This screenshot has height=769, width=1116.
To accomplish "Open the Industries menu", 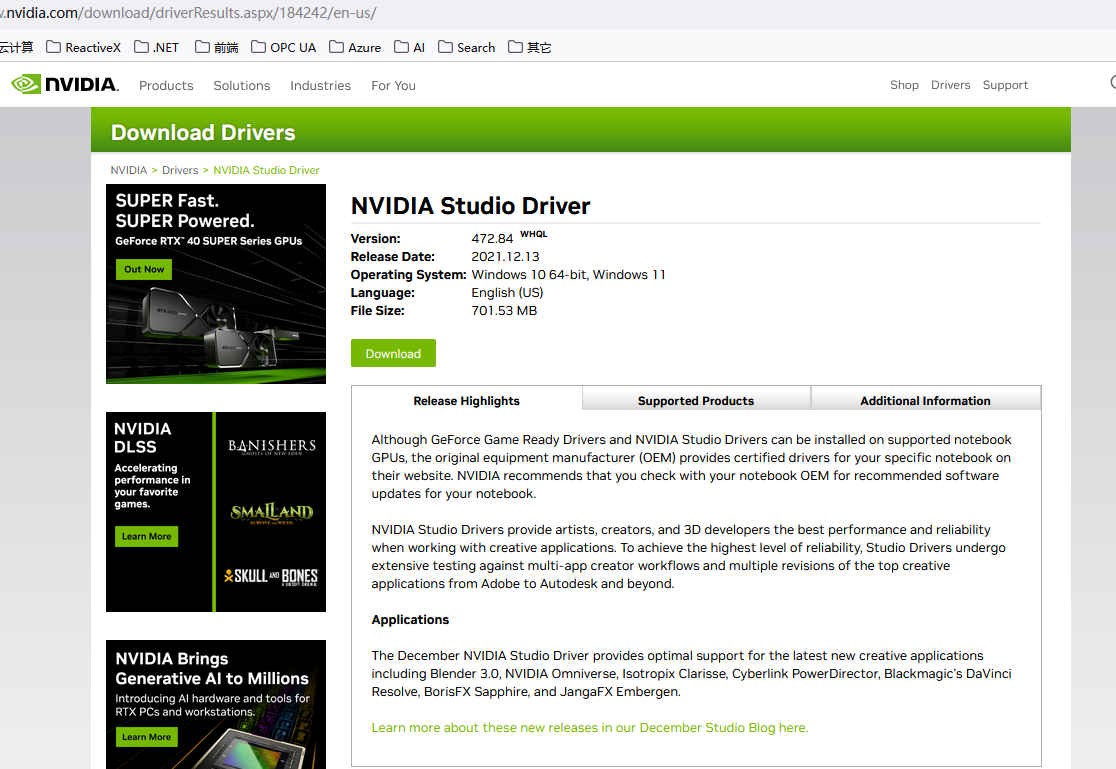I will (x=320, y=85).
